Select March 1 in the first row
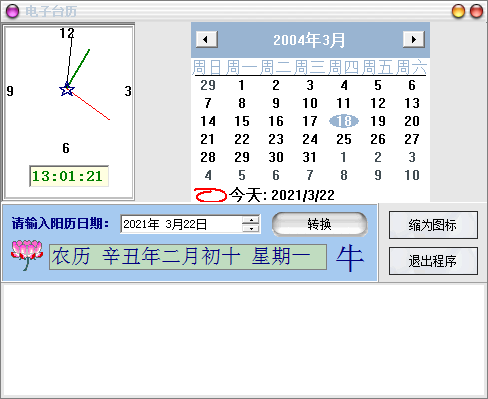The image size is (488, 399). tap(242, 85)
